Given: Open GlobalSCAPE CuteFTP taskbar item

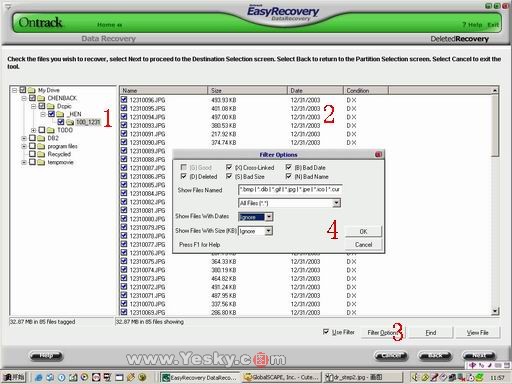Looking at the screenshot, I should pos(282,377).
